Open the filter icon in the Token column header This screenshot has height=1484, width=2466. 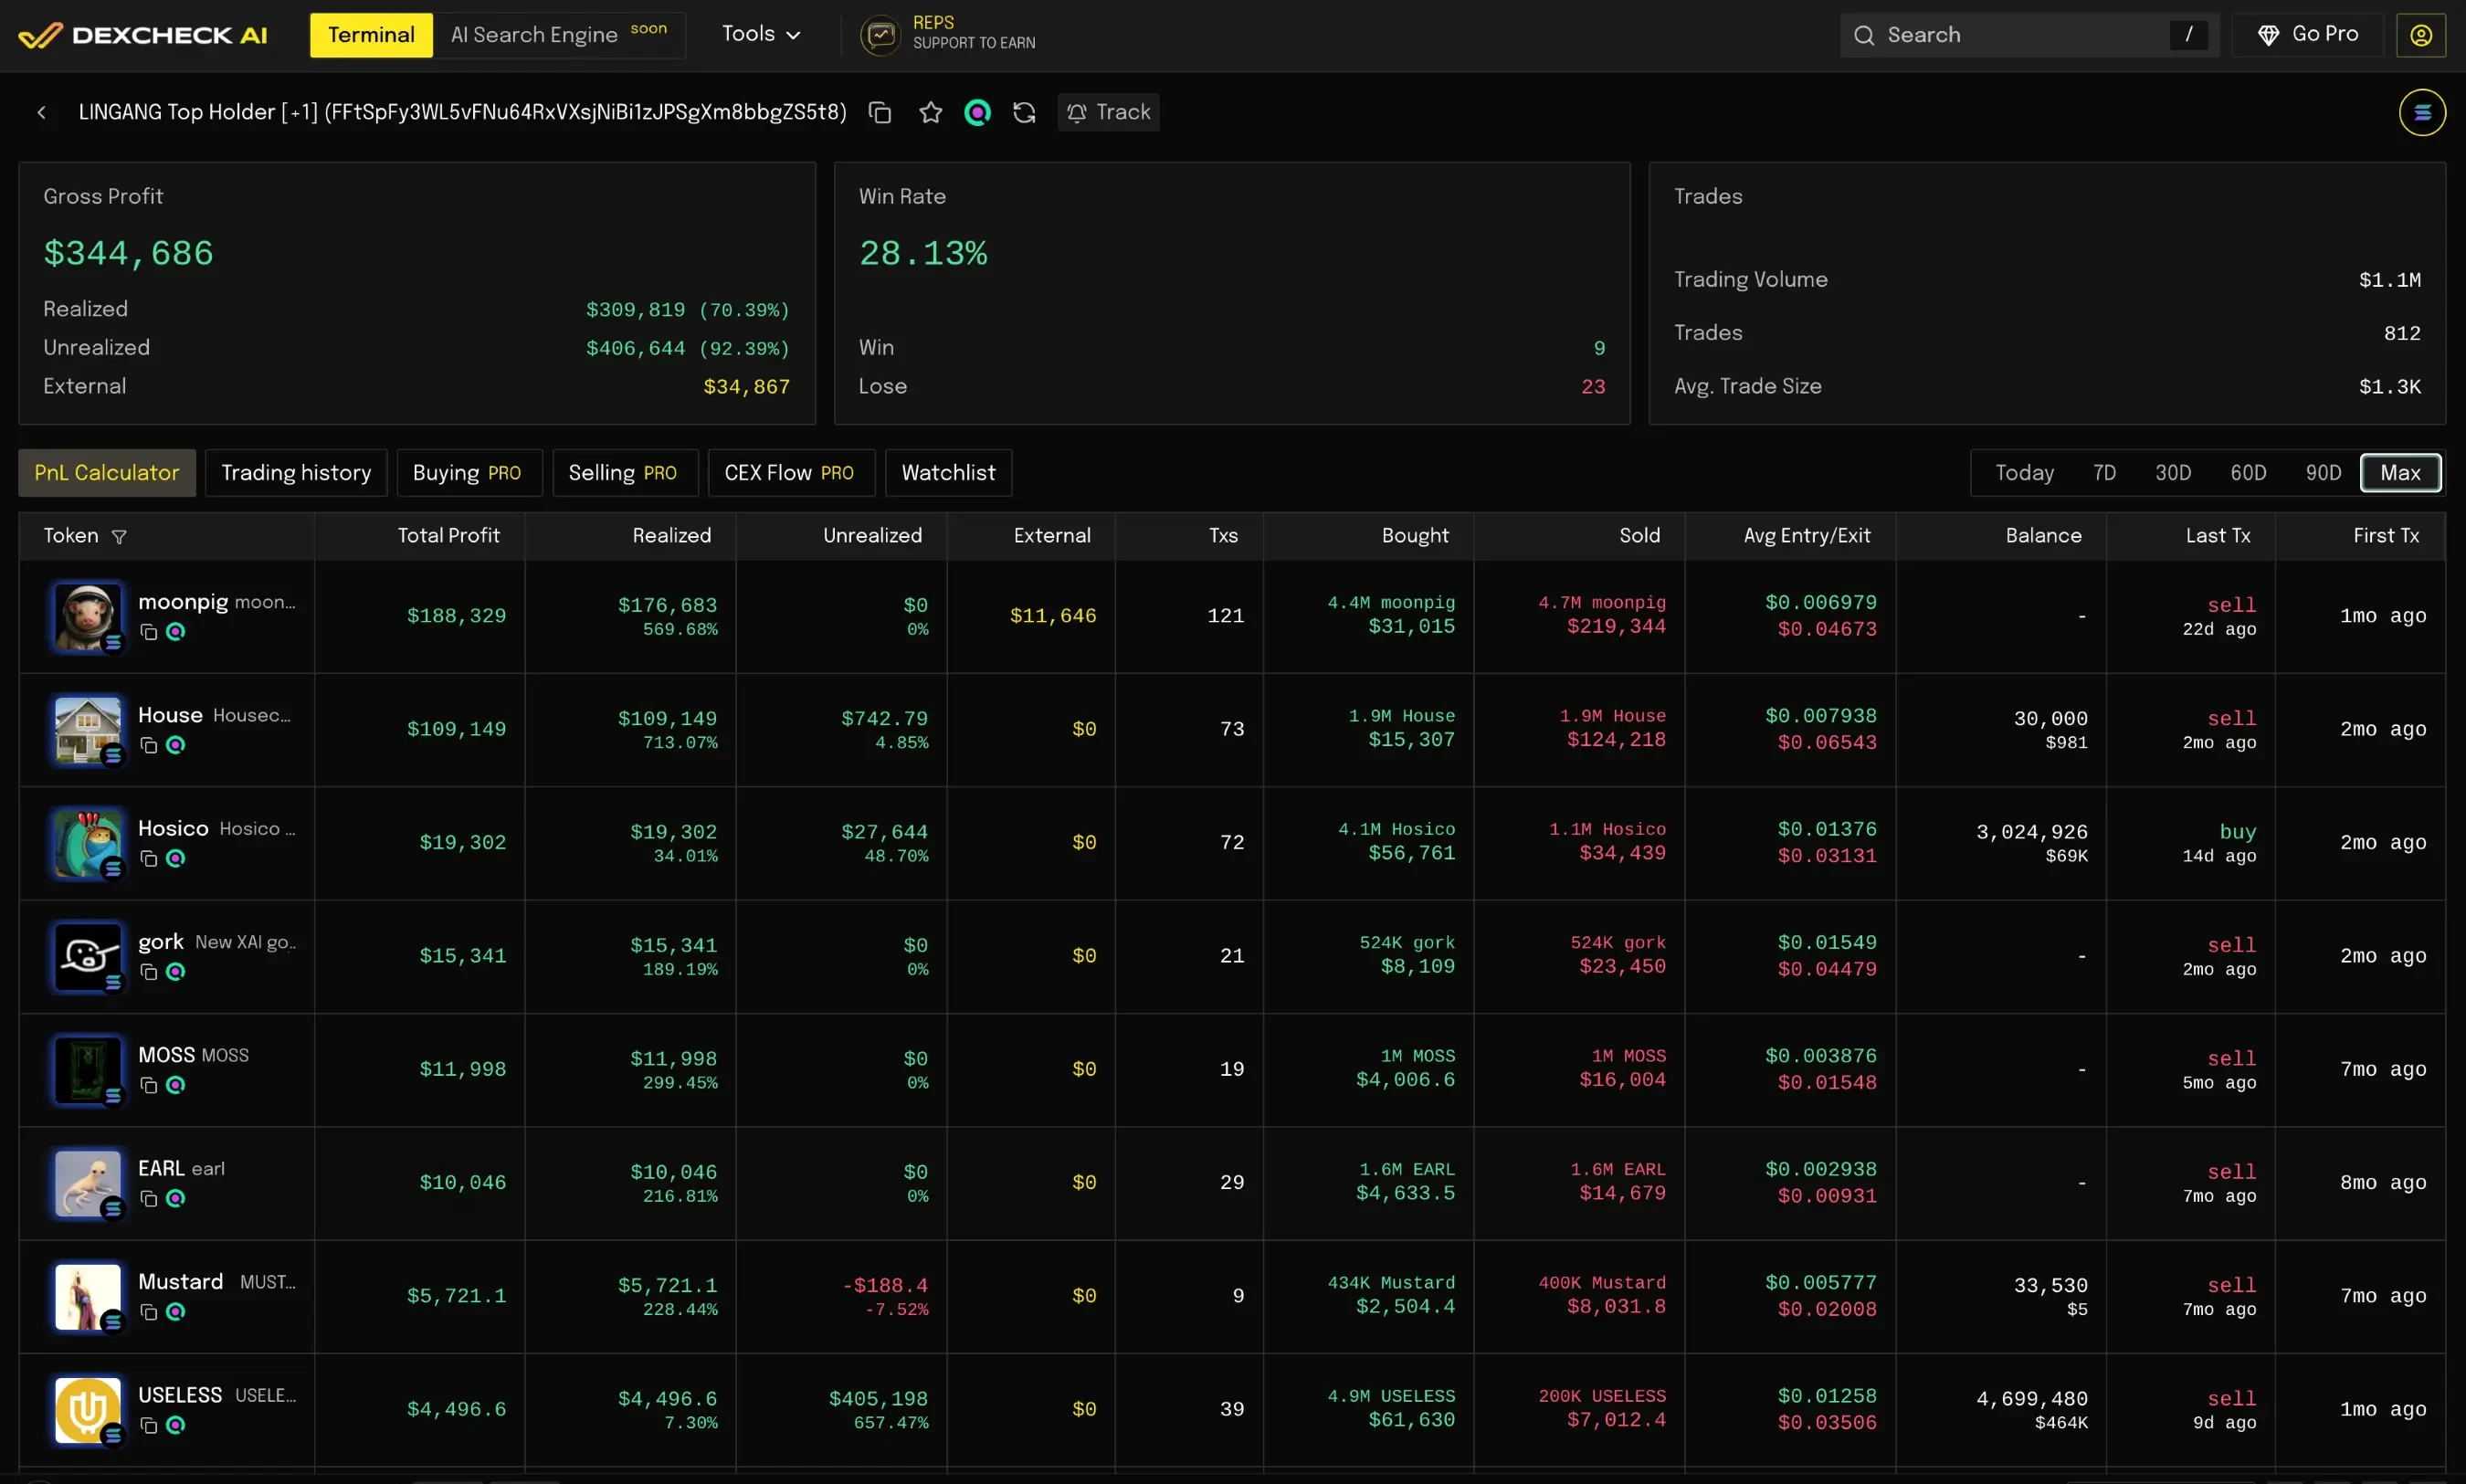coord(120,536)
